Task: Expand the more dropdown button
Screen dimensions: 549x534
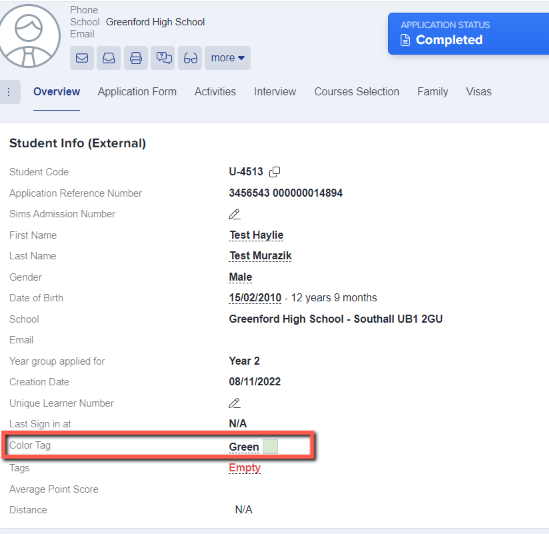Action: click(228, 58)
